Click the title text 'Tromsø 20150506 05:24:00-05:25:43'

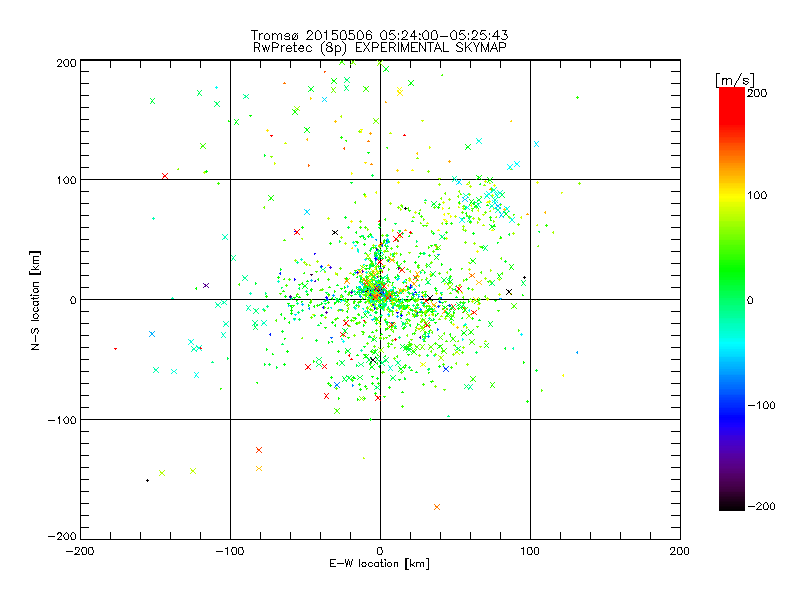point(379,35)
